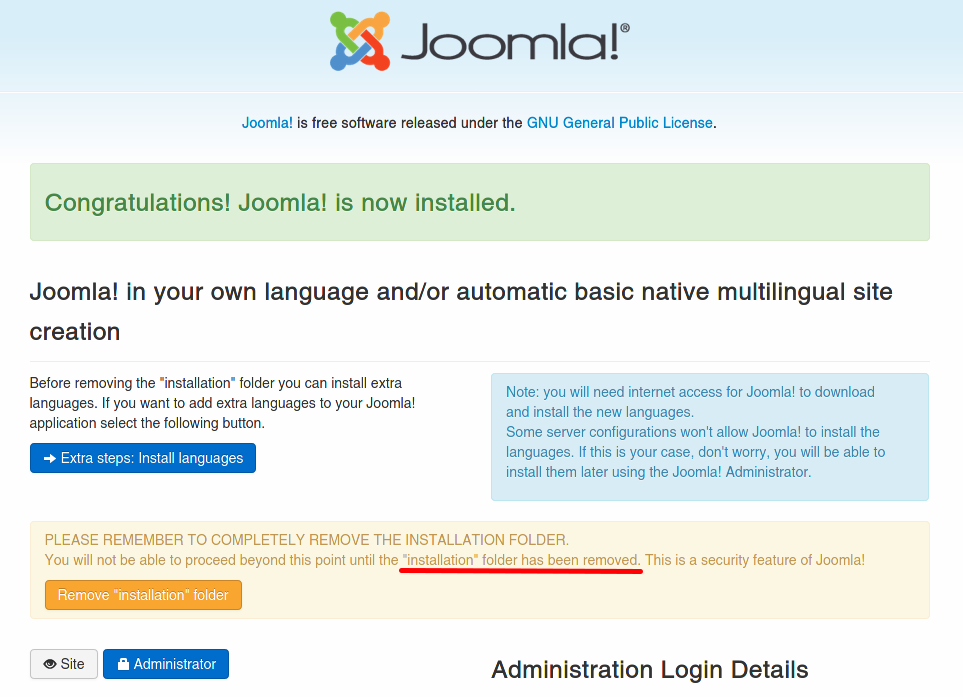Image resolution: width=963 pixels, height=697 pixels.
Task: Open the GNU General Public License link
Action: (x=620, y=123)
